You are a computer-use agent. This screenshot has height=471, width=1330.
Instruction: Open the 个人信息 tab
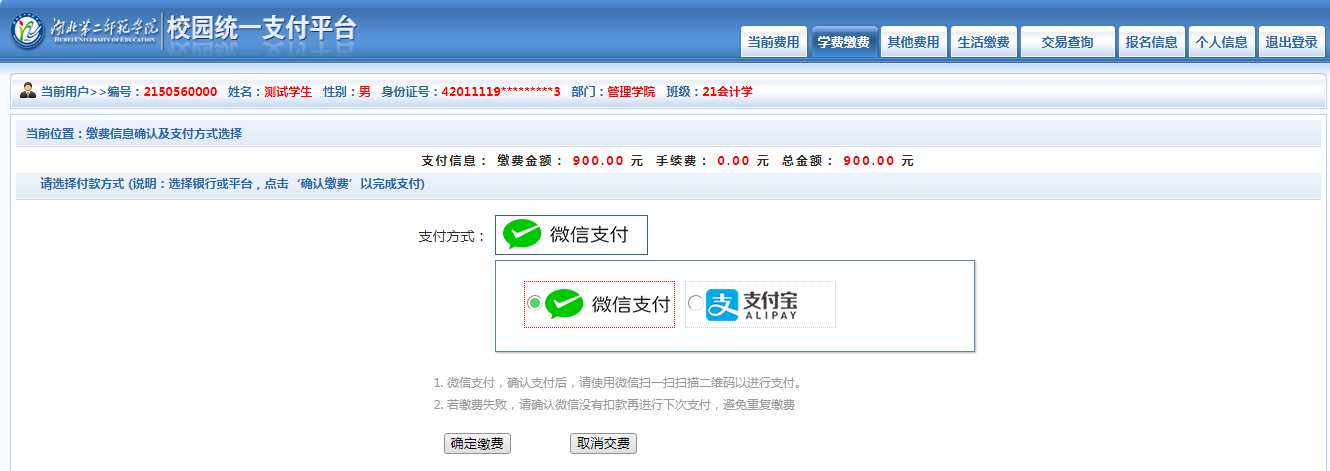(x=1221, y=42)
